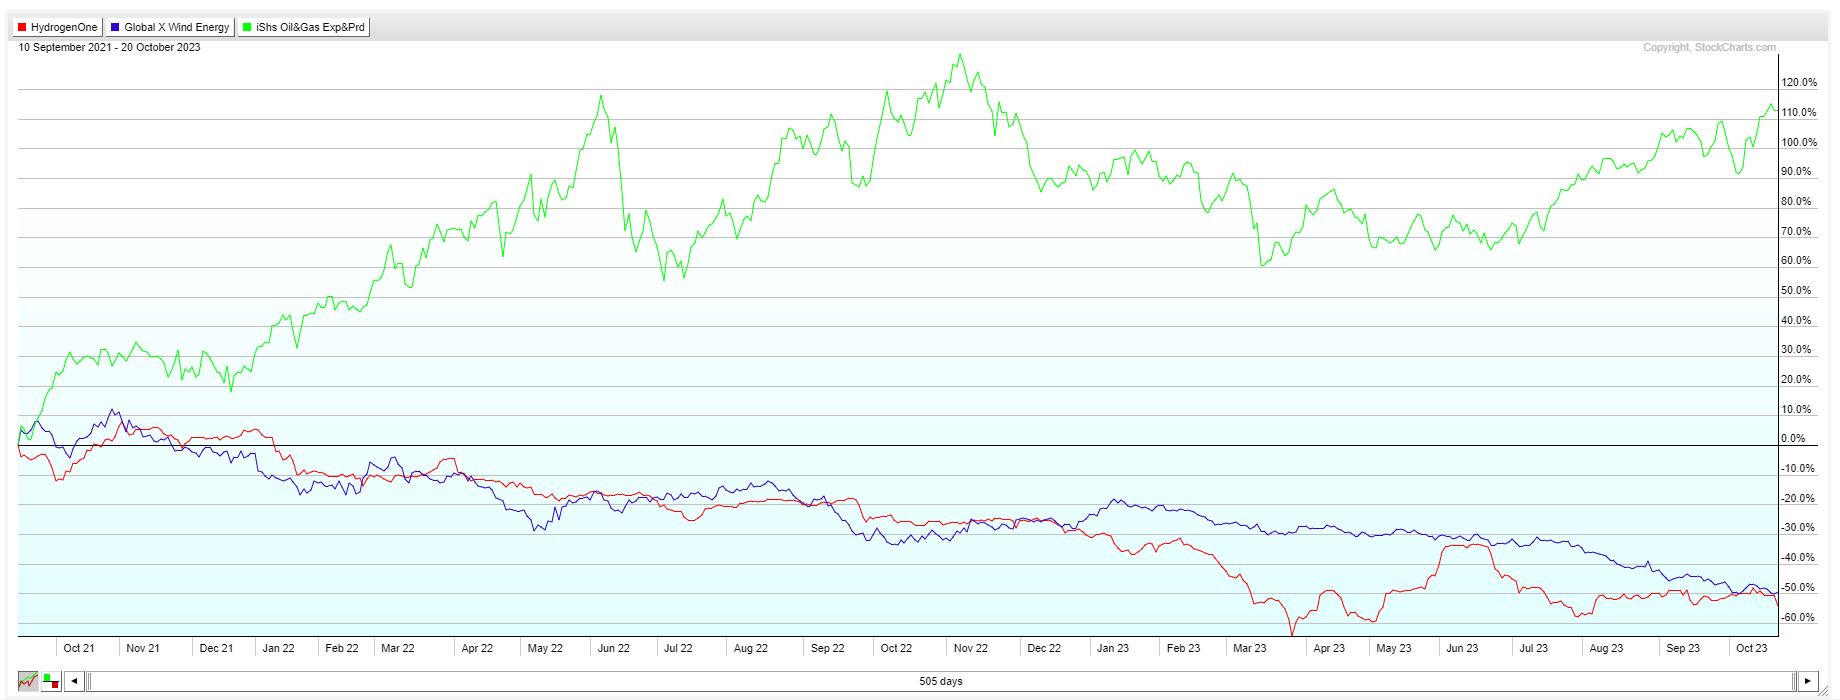1840x700 pixels.
Task: Click the Jun 22 label on time axis
Action: click(x=613, y=648)
